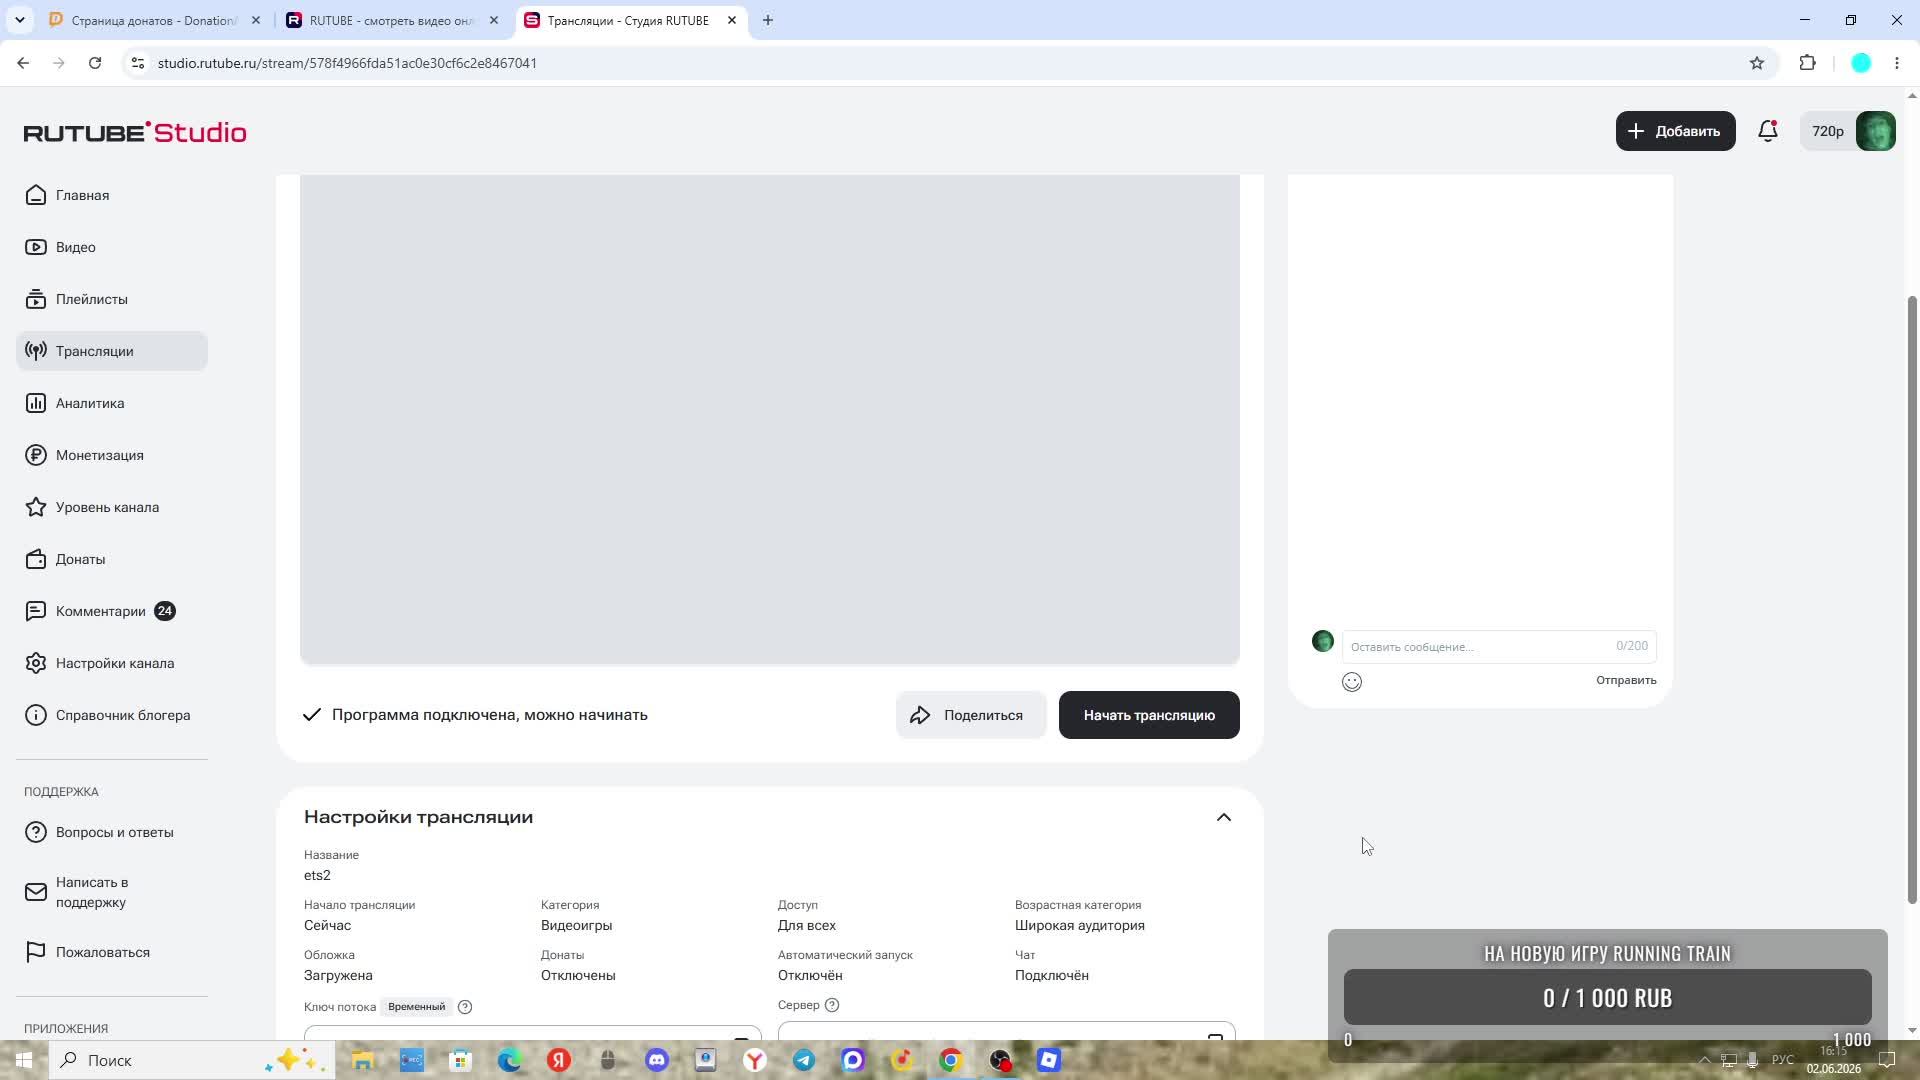Image resolution: width=1920 pixels, height=1080 pixels.
Task: Click the Монетизация ruble icon
Action: click(36, 455)
